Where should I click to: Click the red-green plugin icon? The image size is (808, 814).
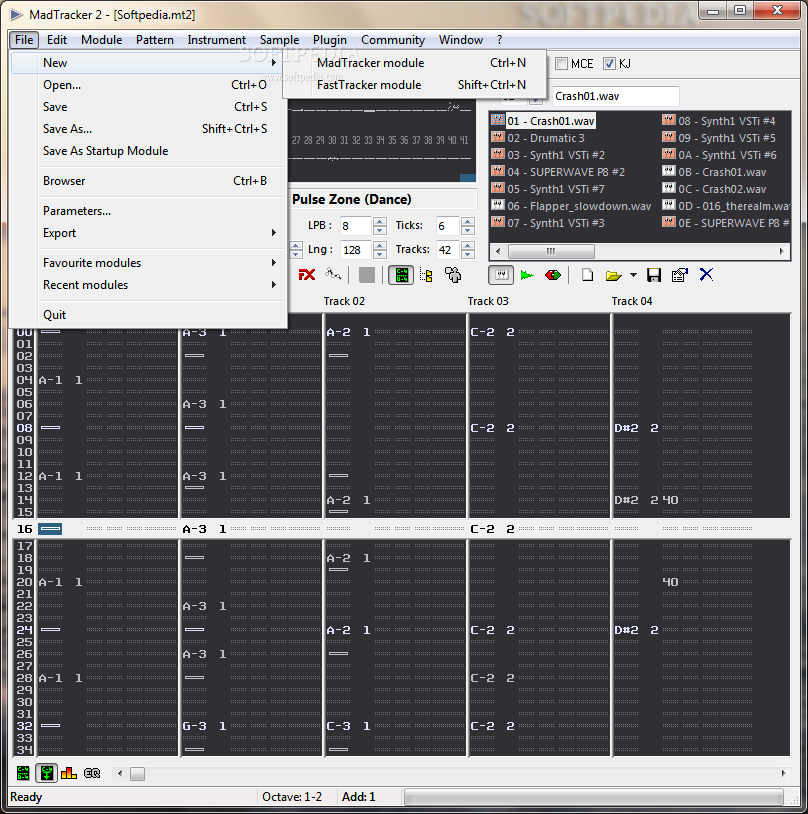553,275
